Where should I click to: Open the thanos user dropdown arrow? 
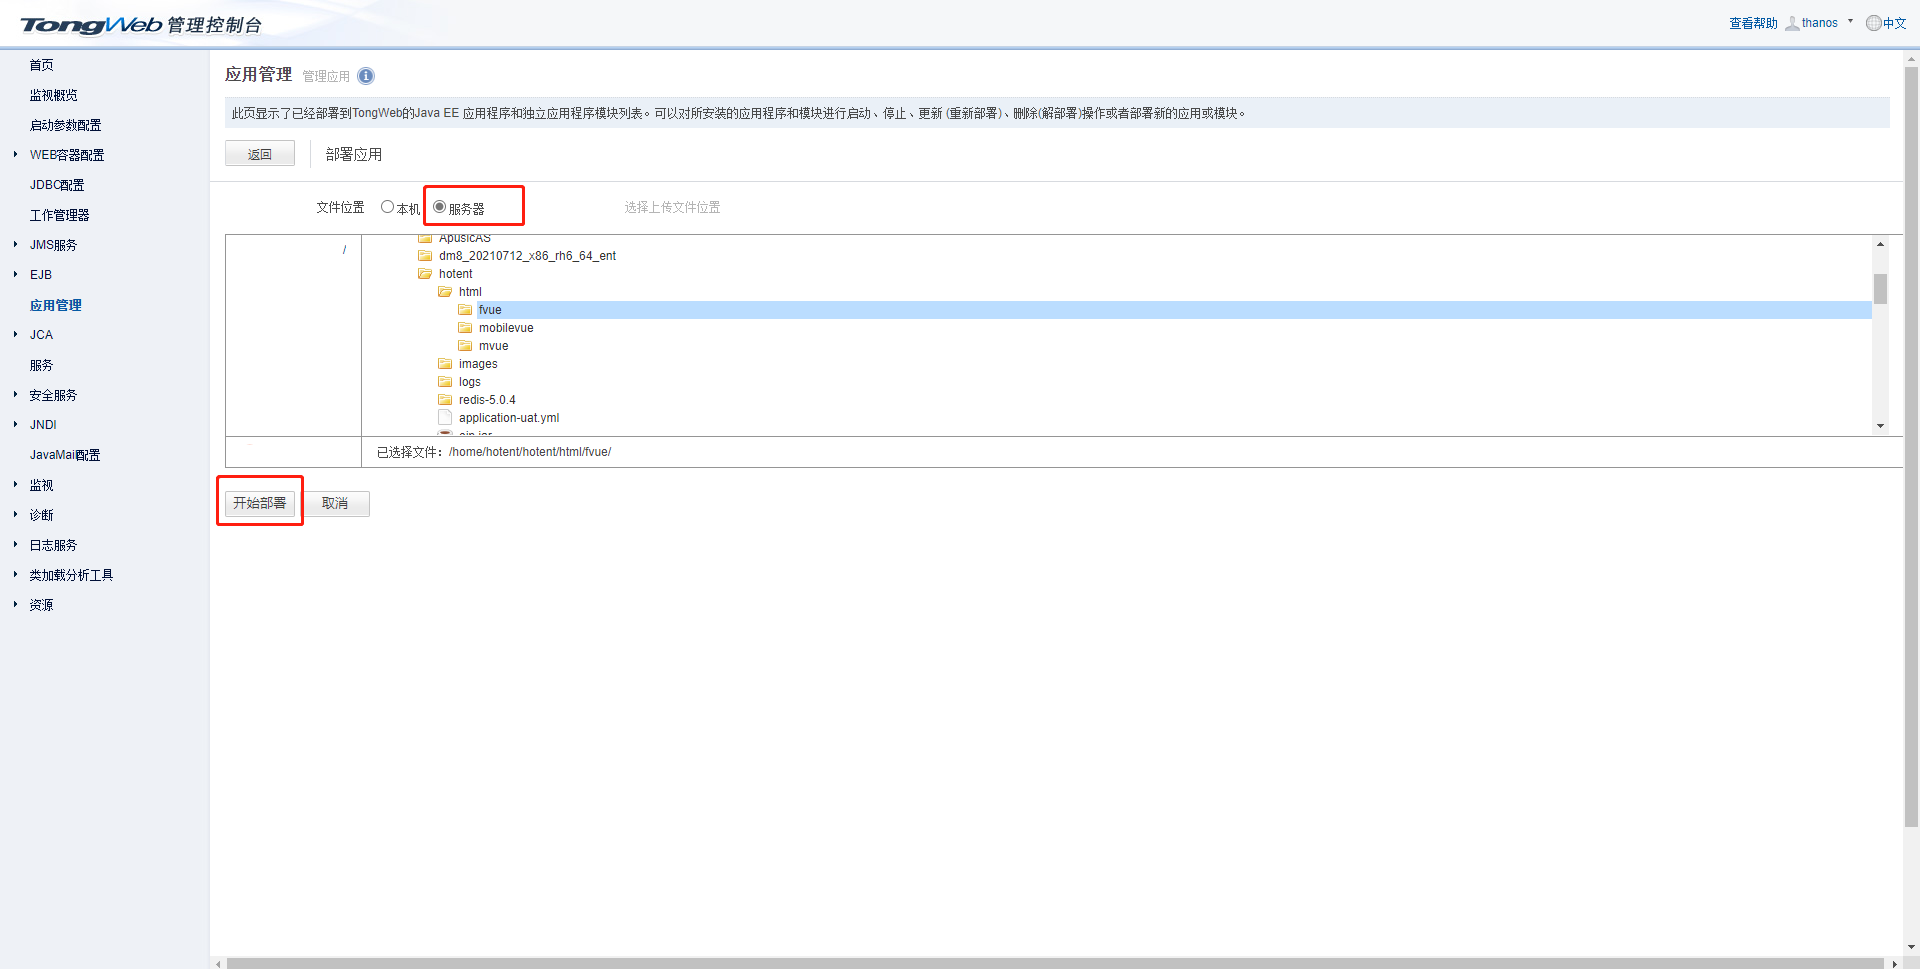[1850, 21]
